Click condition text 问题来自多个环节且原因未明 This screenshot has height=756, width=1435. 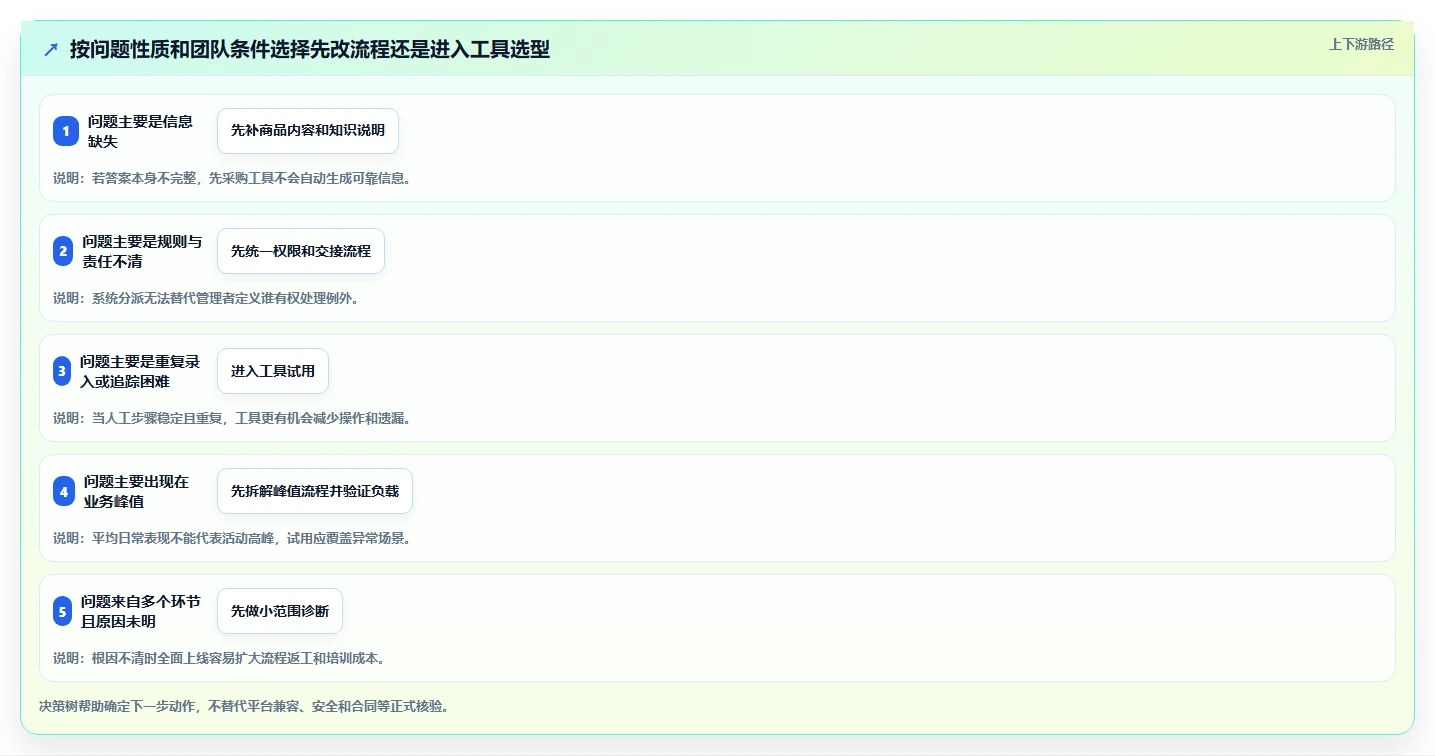coord(141,611)
